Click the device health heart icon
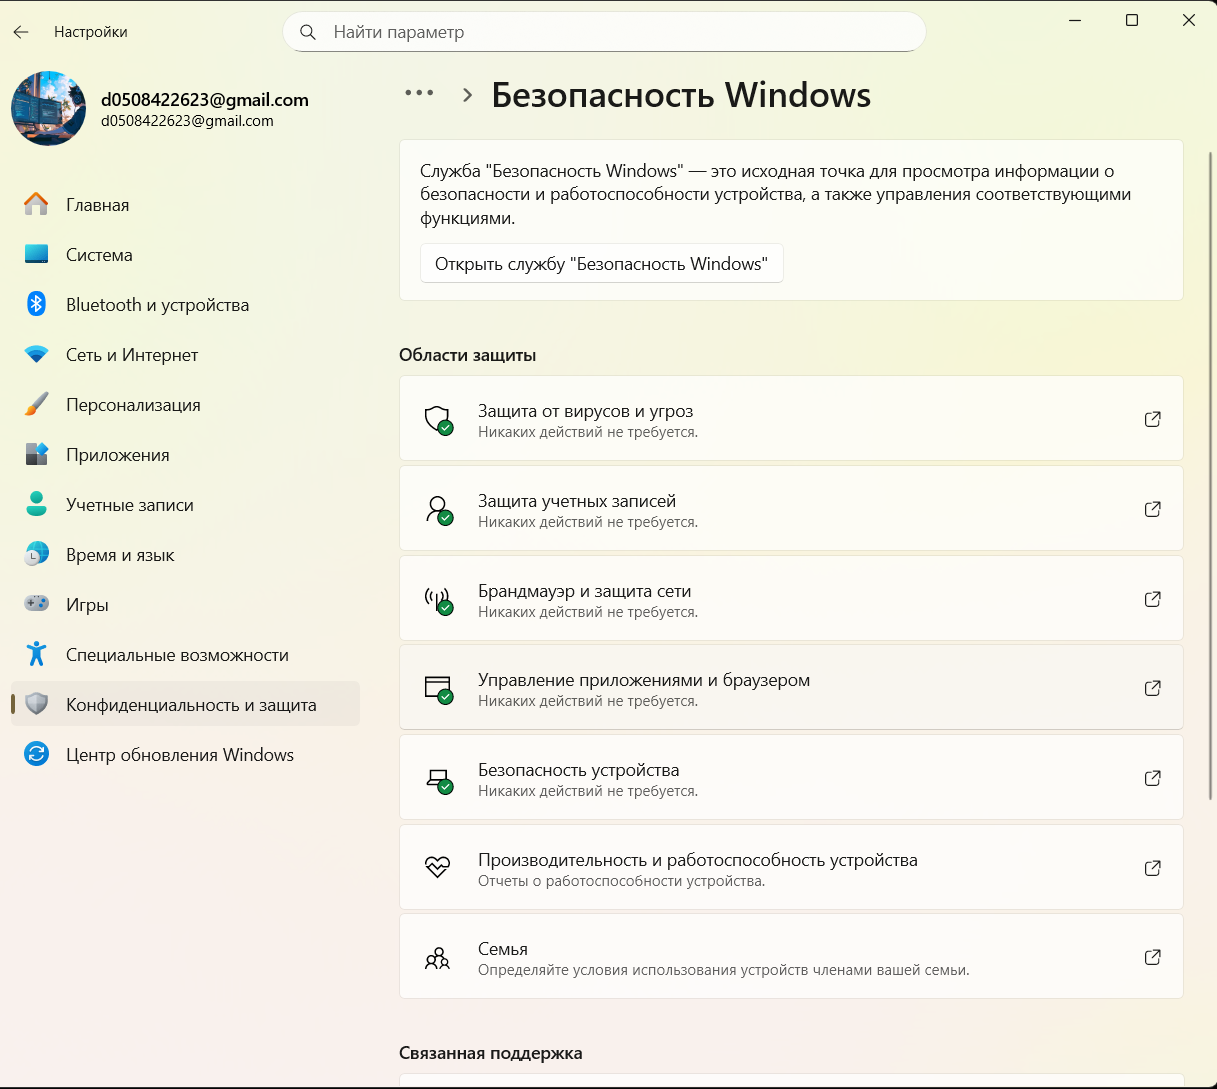The image size is (1217, 1089). (x=437, y=867)
